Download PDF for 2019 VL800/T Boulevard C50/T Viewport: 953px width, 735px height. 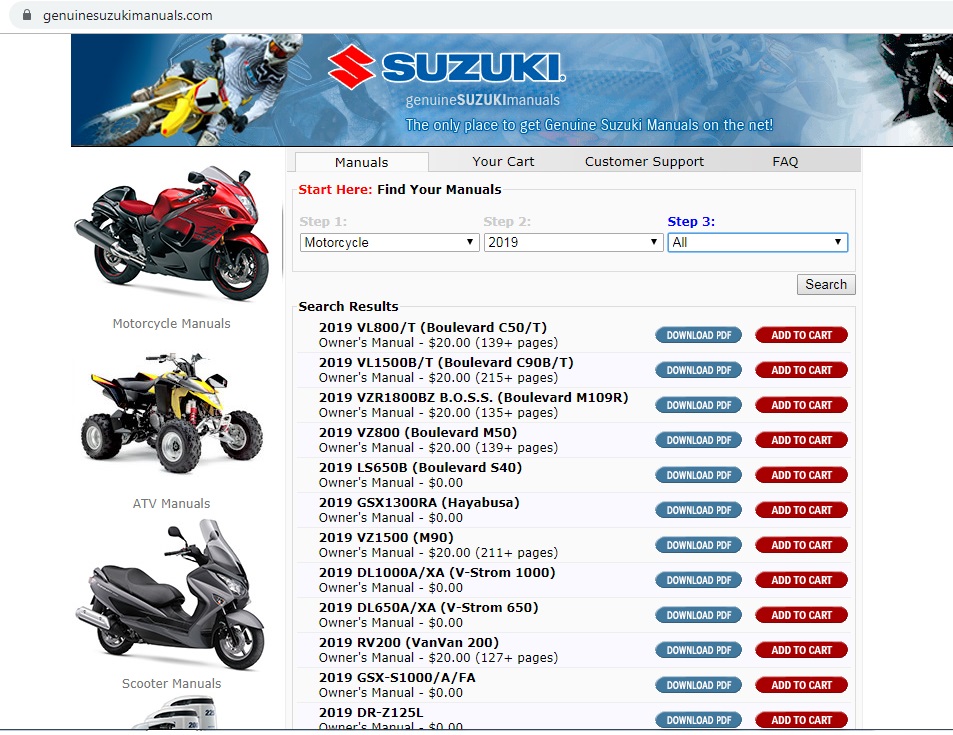(x=698, y=335)
